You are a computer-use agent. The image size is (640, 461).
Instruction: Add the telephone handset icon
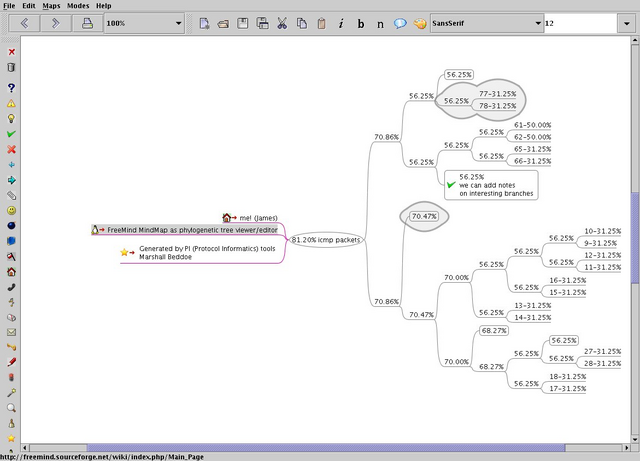point(11,287)
